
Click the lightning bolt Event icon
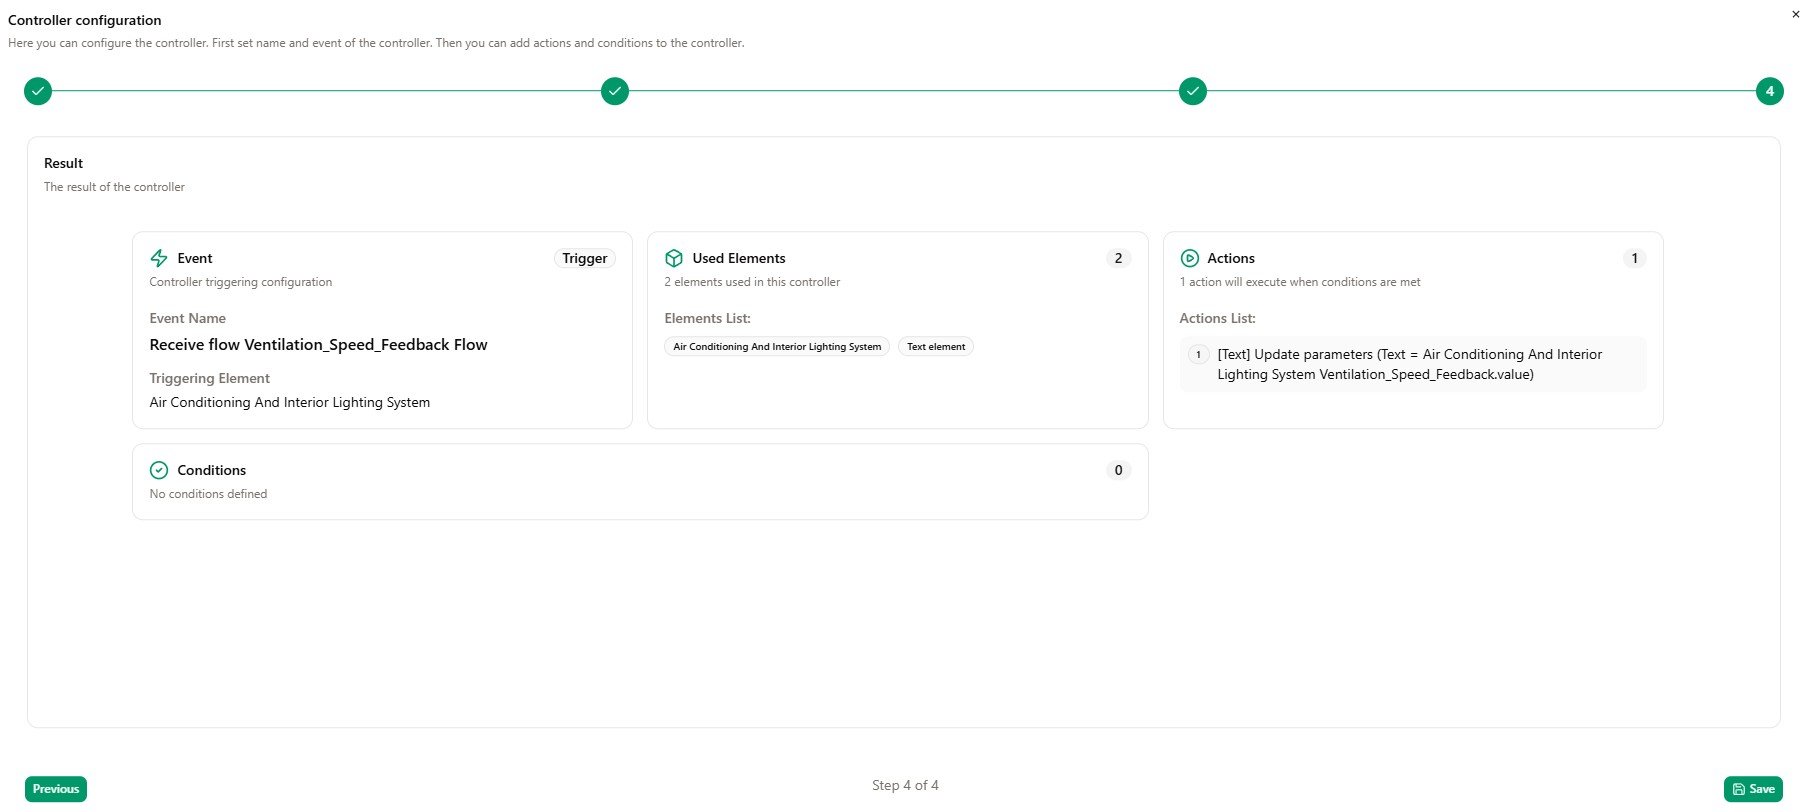tap(159, 258)
